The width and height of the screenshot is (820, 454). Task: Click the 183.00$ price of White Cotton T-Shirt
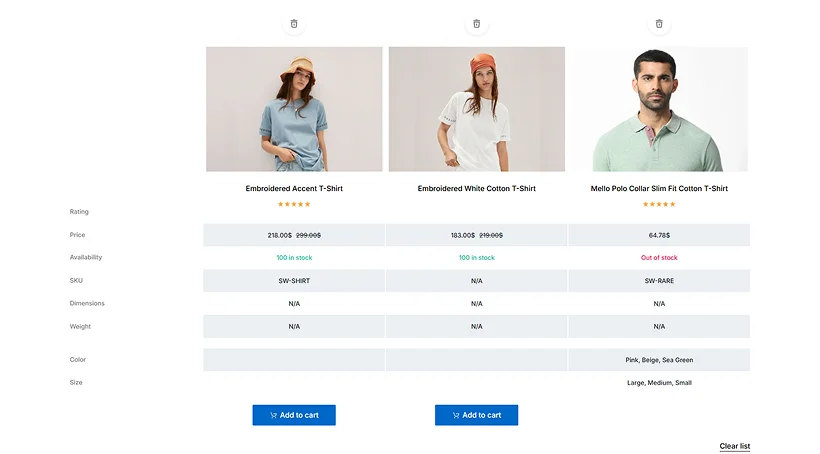tap(462, 235)
